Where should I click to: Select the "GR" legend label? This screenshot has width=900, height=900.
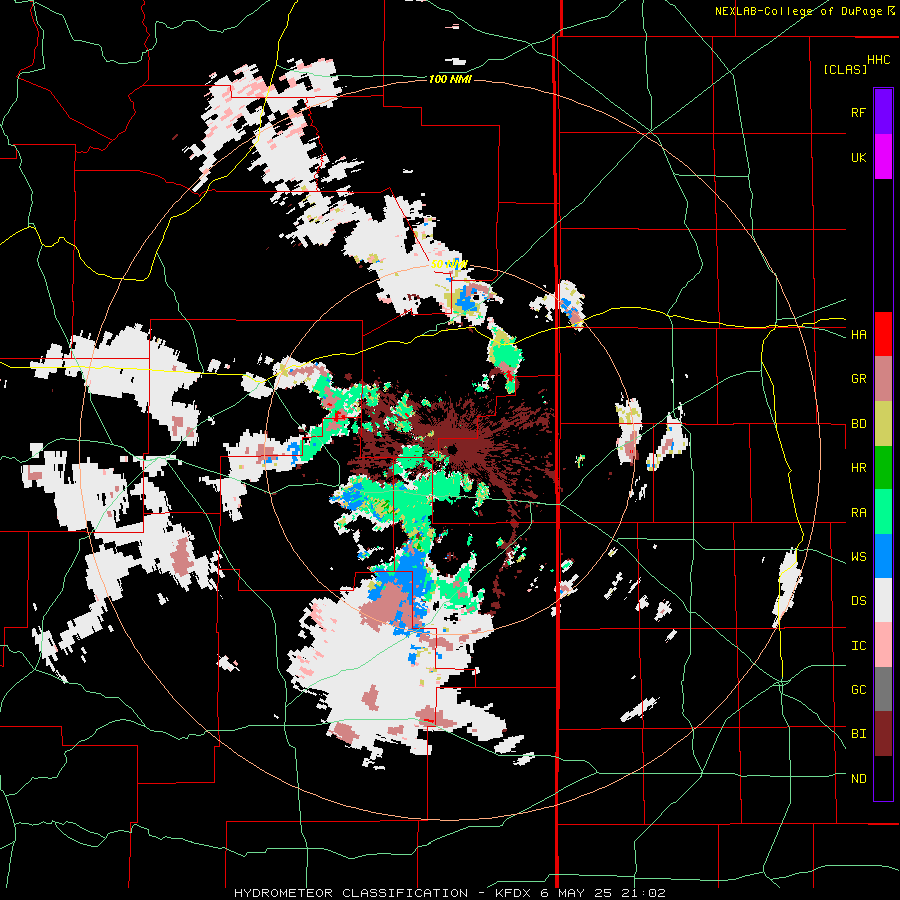click(858, 379)
